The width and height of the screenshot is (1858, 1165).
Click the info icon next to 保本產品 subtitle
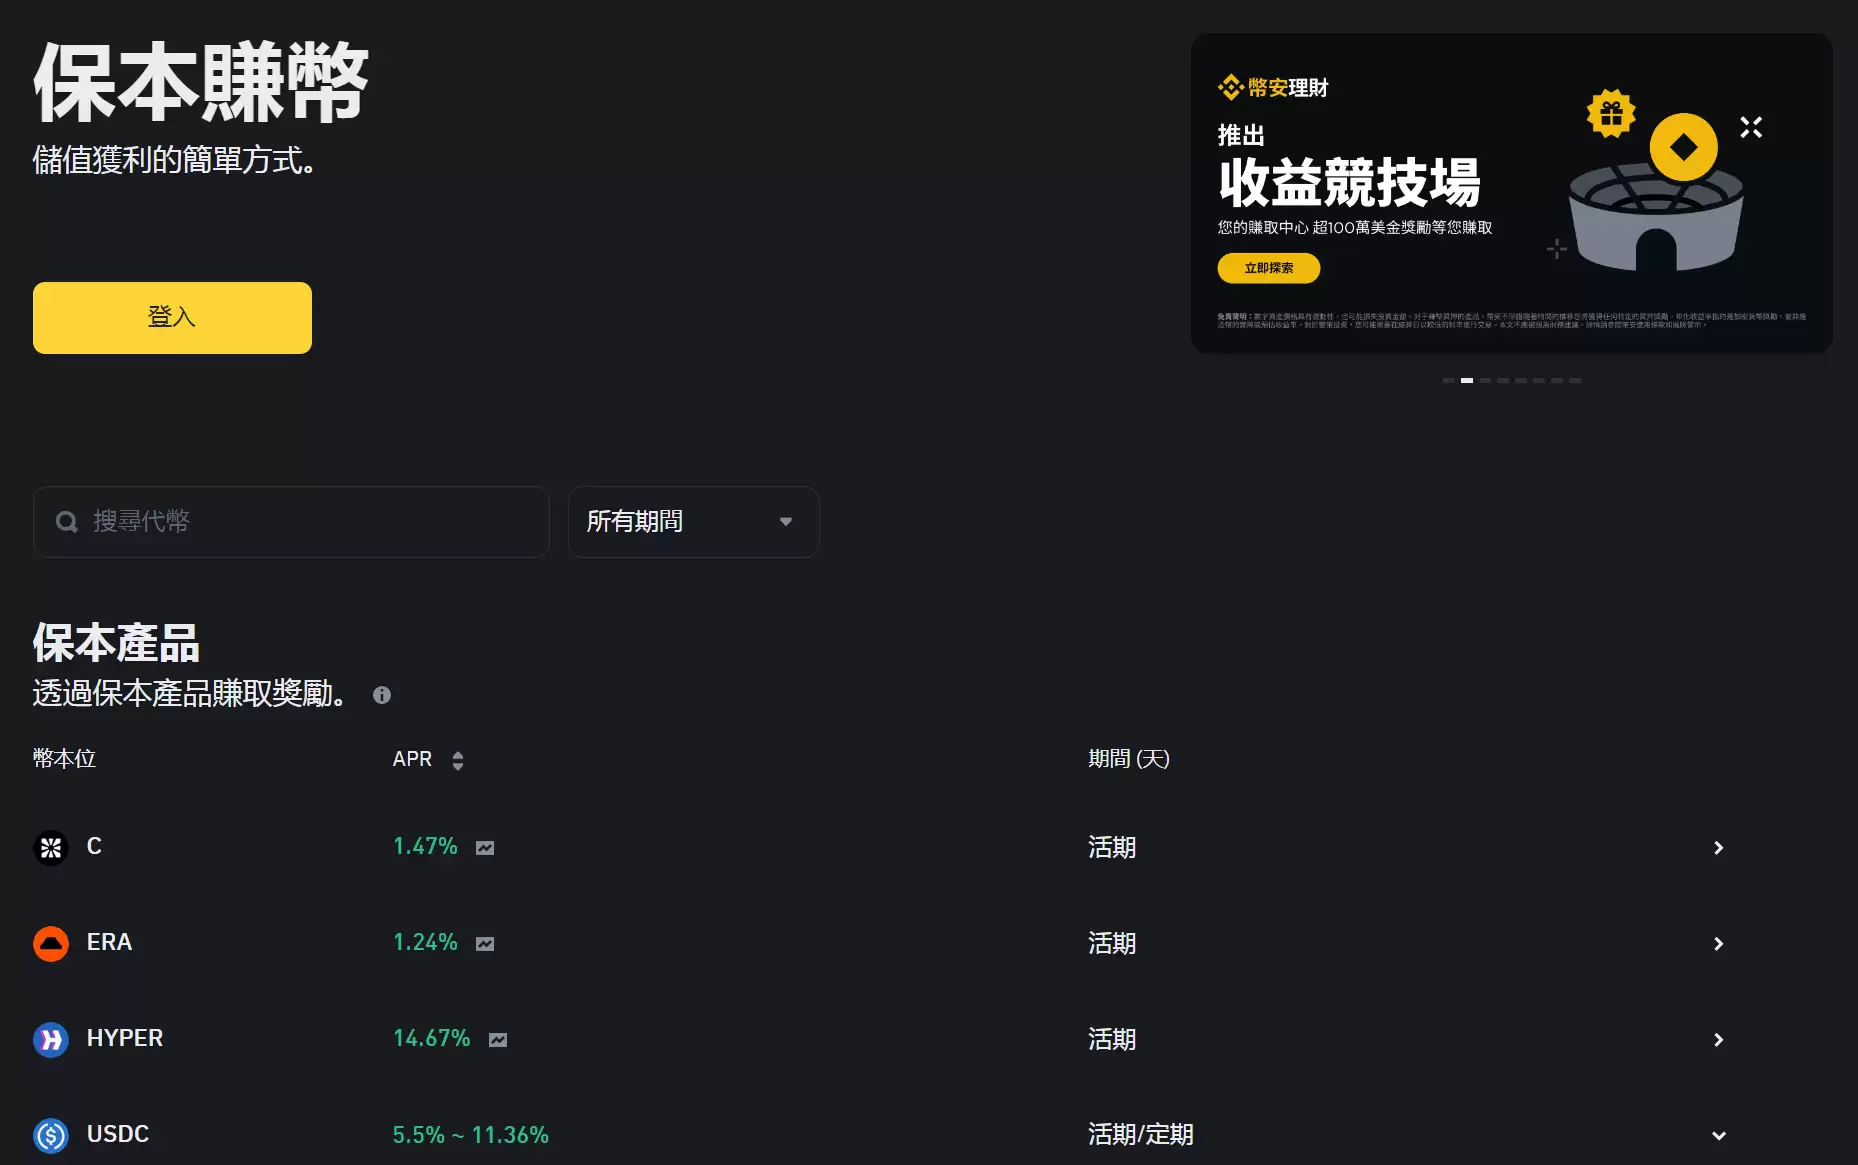[x=381, y=695]
